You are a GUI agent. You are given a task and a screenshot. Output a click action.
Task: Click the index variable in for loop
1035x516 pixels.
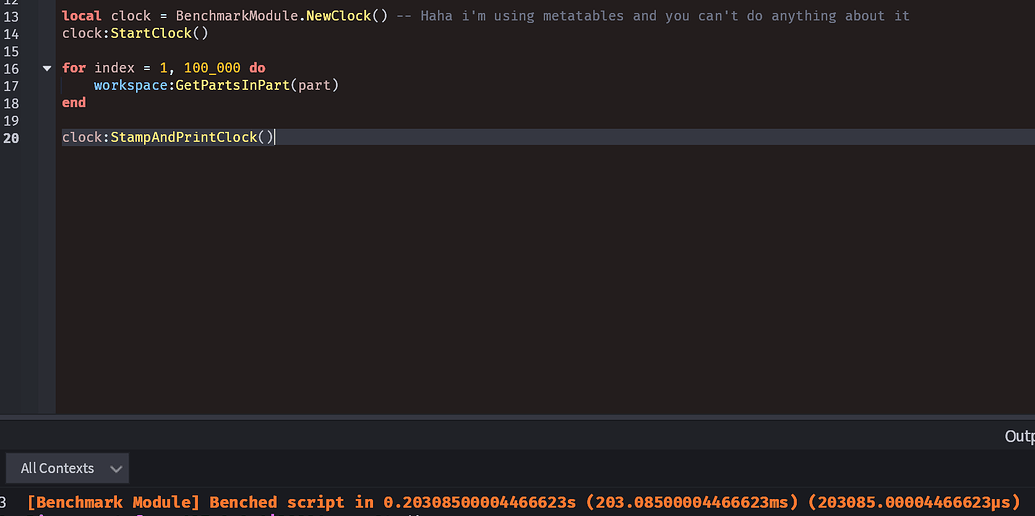point(115,68)
